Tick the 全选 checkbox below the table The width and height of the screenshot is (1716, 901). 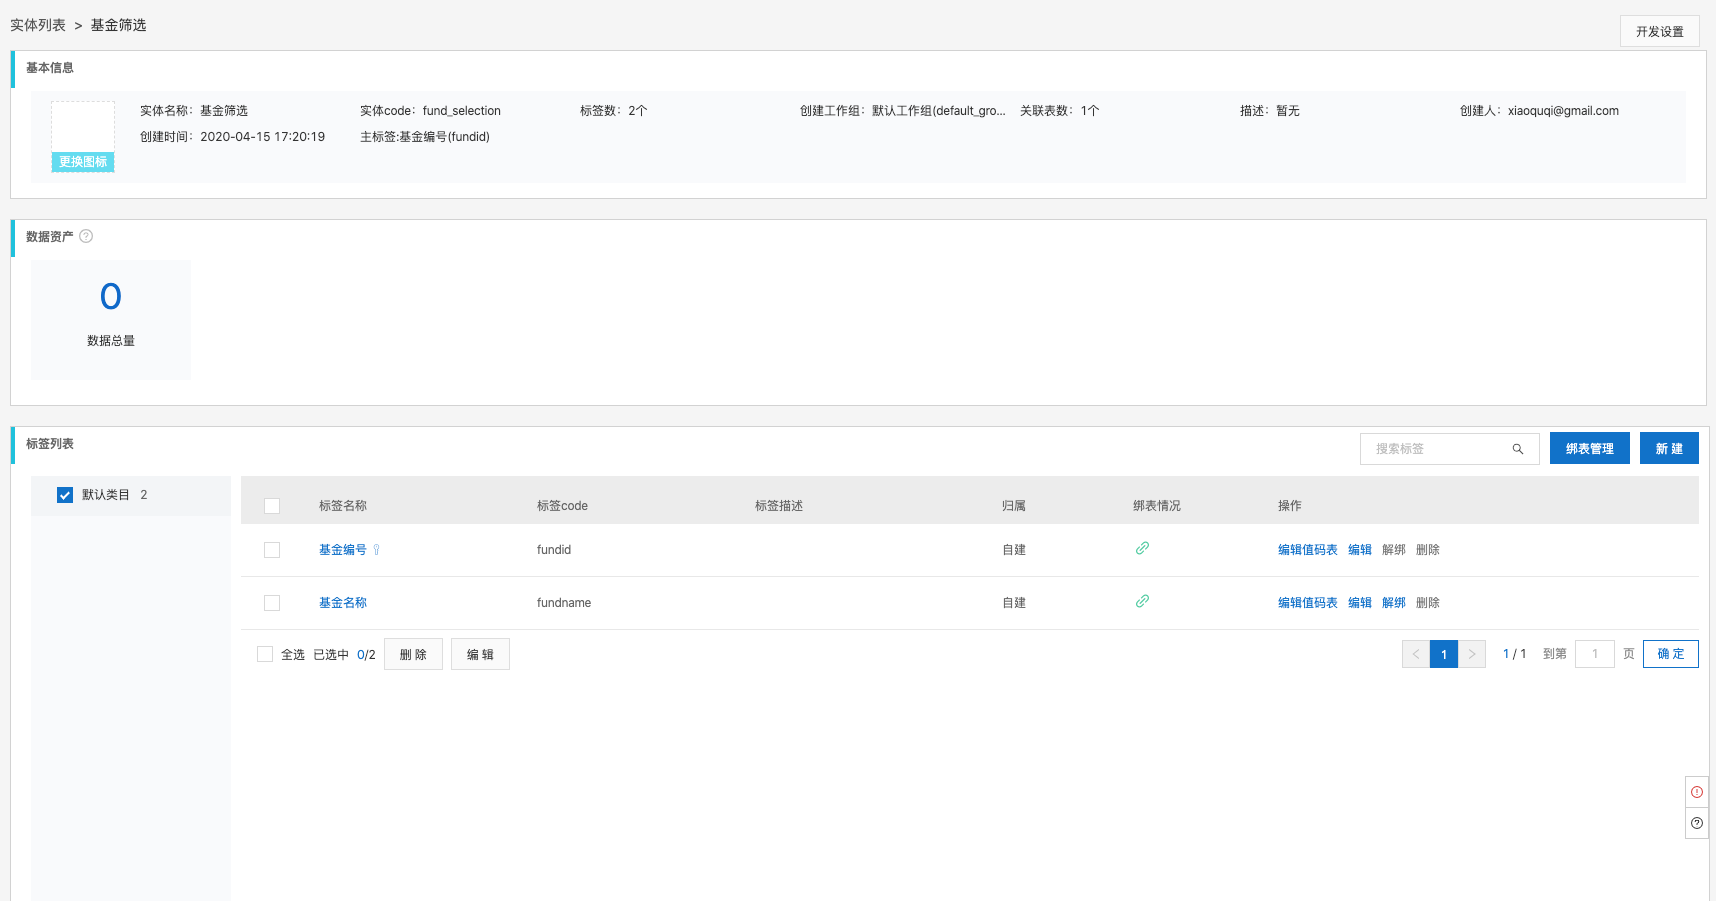click(265, 654)
